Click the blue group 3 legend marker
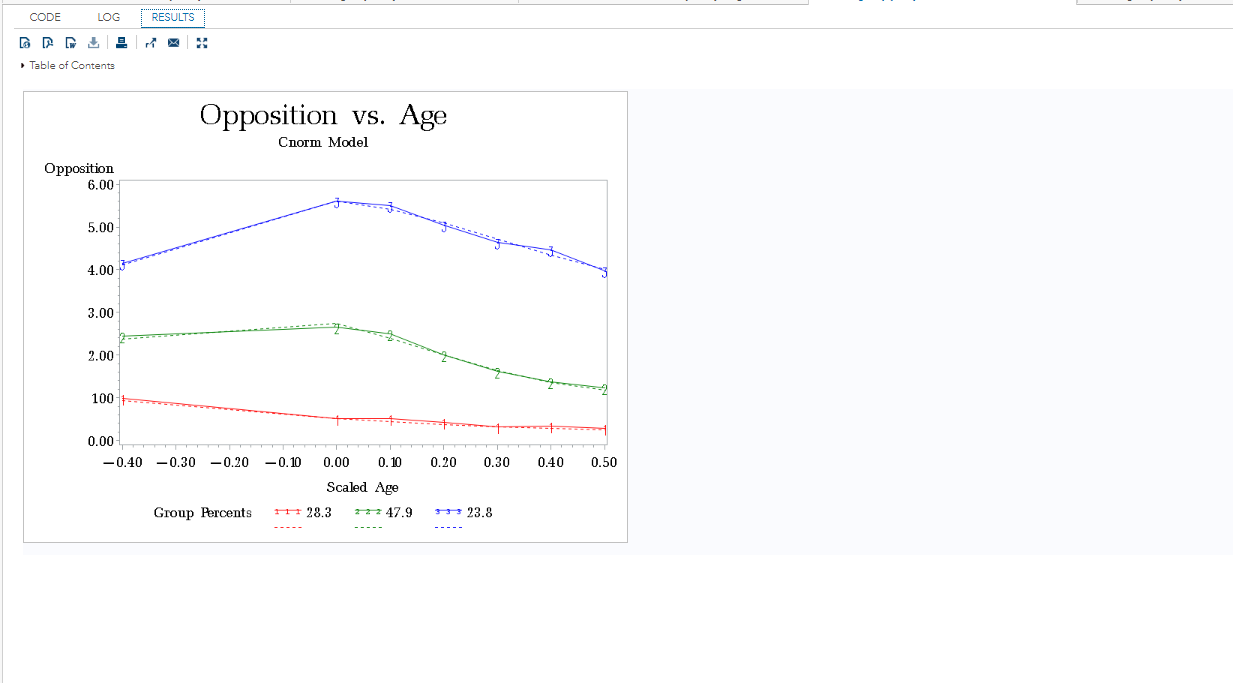 [x=449, y=513]
